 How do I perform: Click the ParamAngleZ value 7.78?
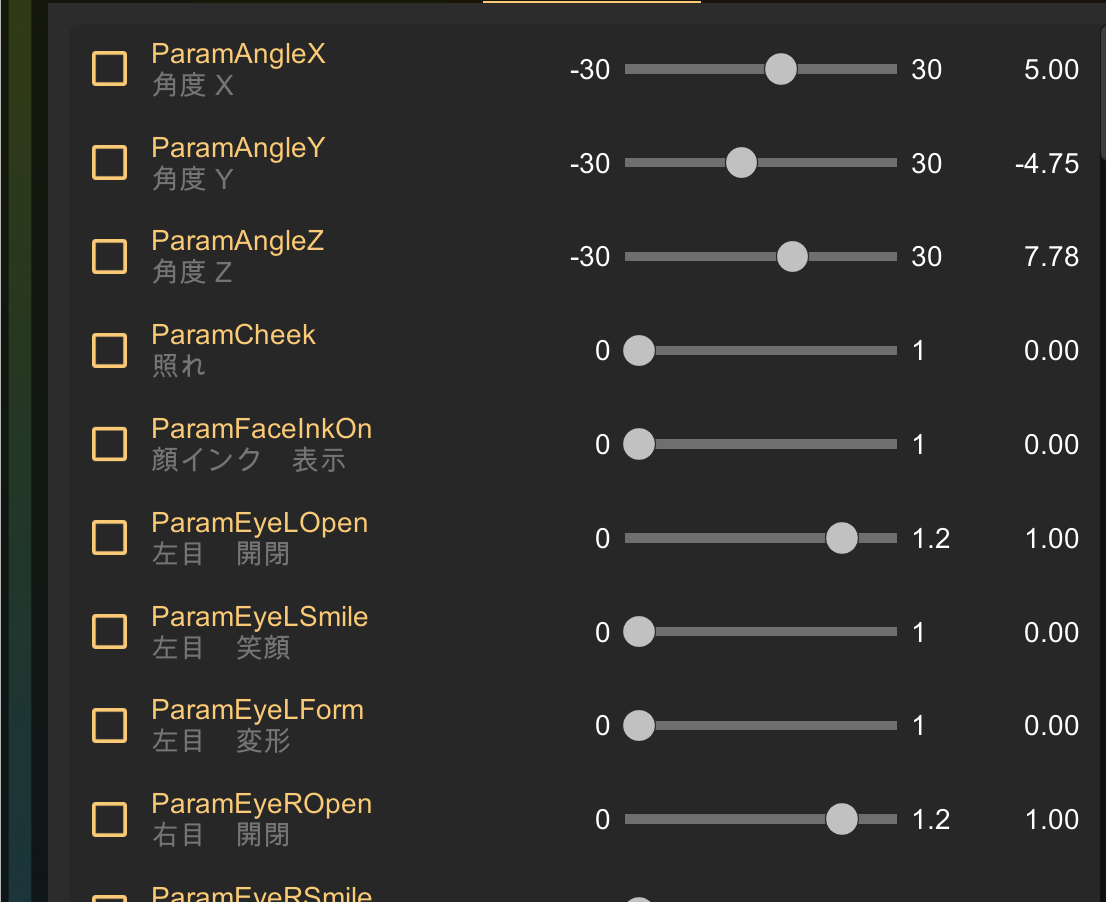click(1051, 256)
